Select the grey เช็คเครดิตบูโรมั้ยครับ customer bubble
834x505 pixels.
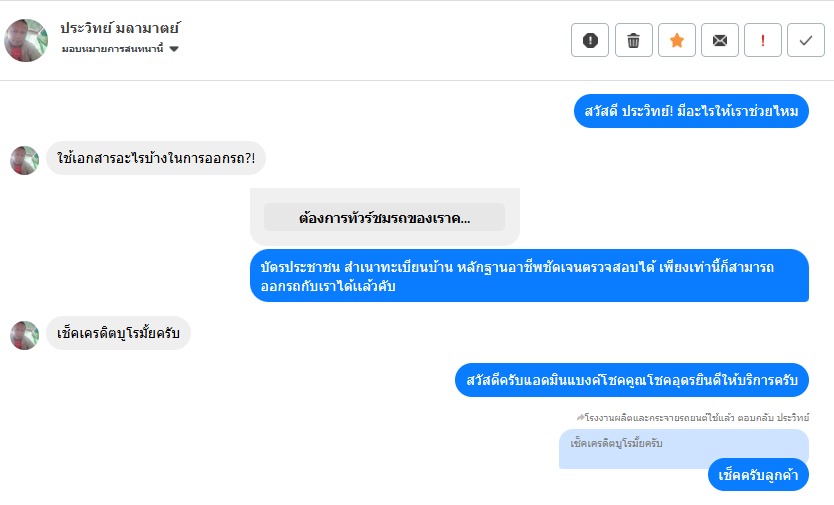coord(118,333)
